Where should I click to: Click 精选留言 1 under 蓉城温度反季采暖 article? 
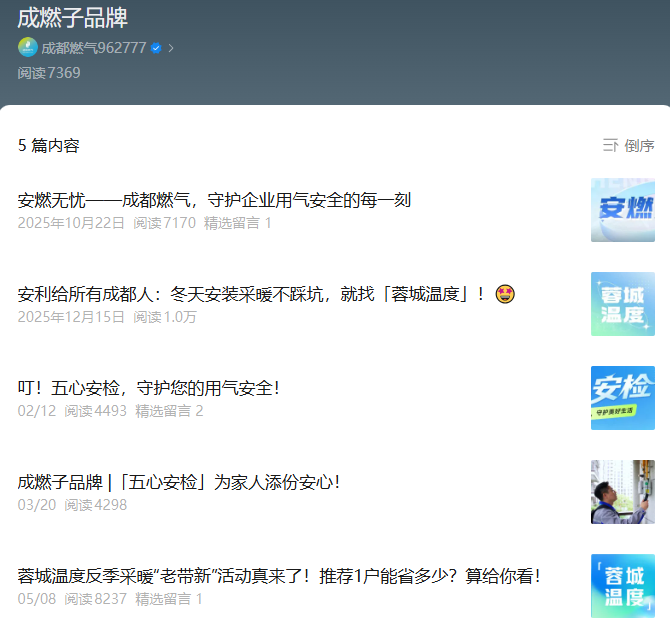(x=169, y=599)
